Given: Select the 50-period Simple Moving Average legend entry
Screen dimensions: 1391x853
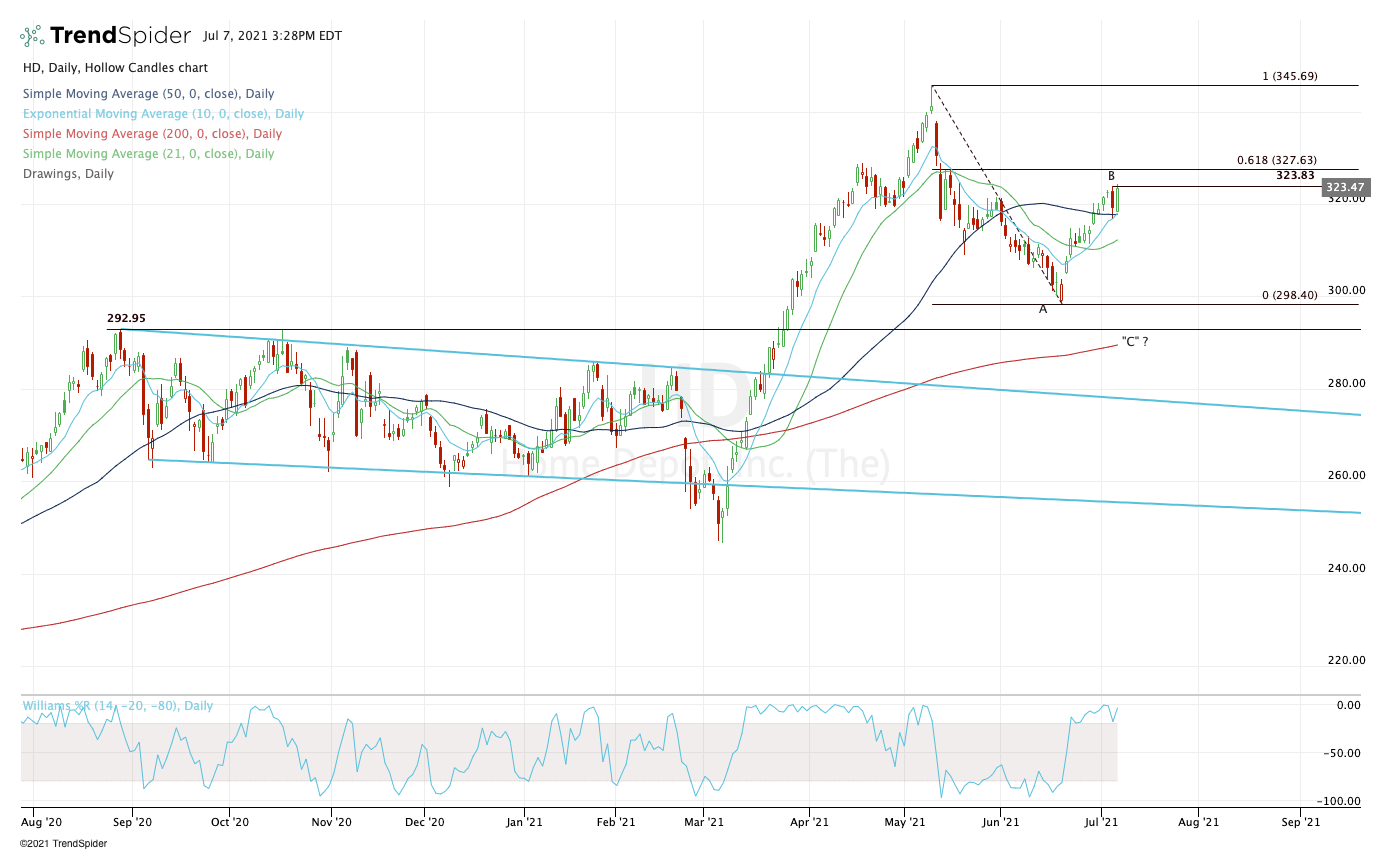Looking at the screenshot, I should pos(149,94).
